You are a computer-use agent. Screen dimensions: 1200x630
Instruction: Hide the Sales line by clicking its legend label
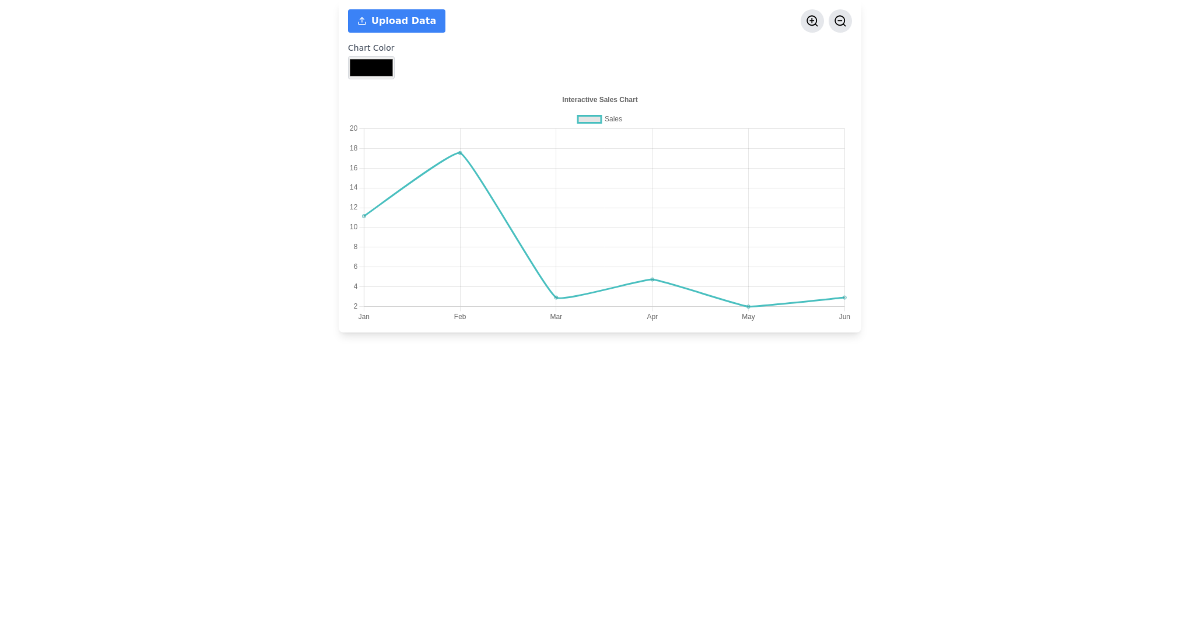pos(613,119)
